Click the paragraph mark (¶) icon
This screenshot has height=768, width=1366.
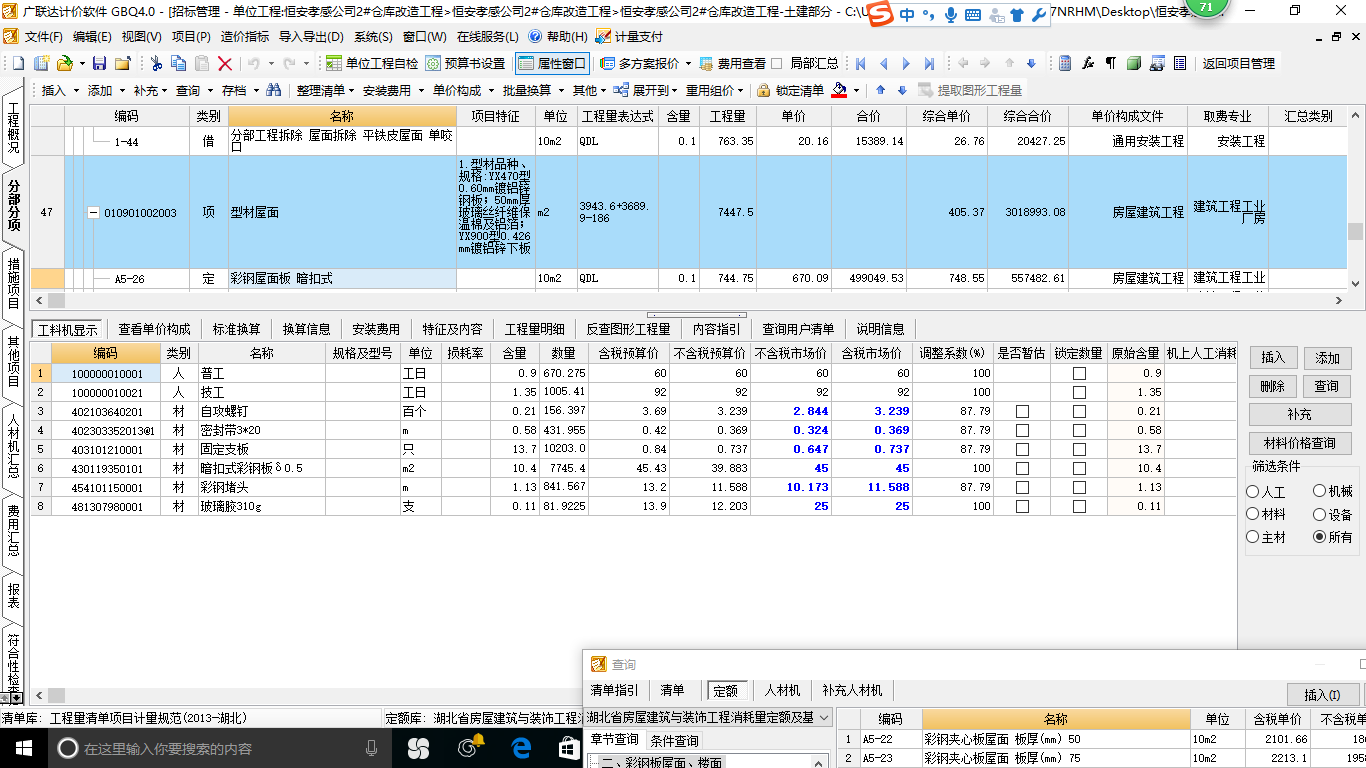[1111, 63]
